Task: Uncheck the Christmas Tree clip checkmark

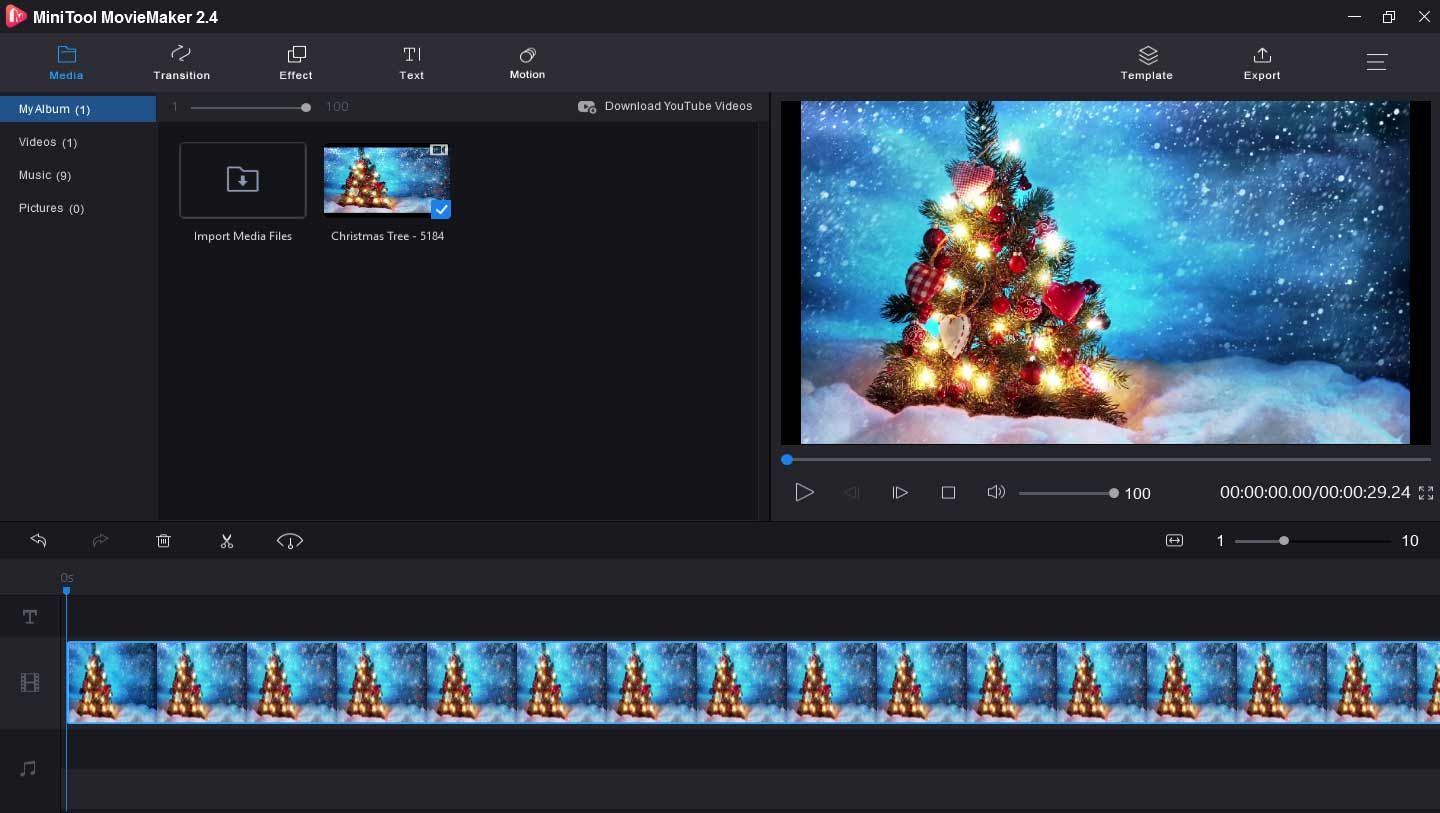Action: 440,209
